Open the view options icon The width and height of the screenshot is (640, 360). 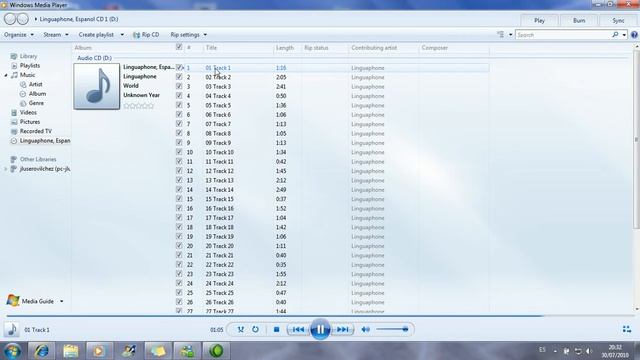[x=500, y=35]
